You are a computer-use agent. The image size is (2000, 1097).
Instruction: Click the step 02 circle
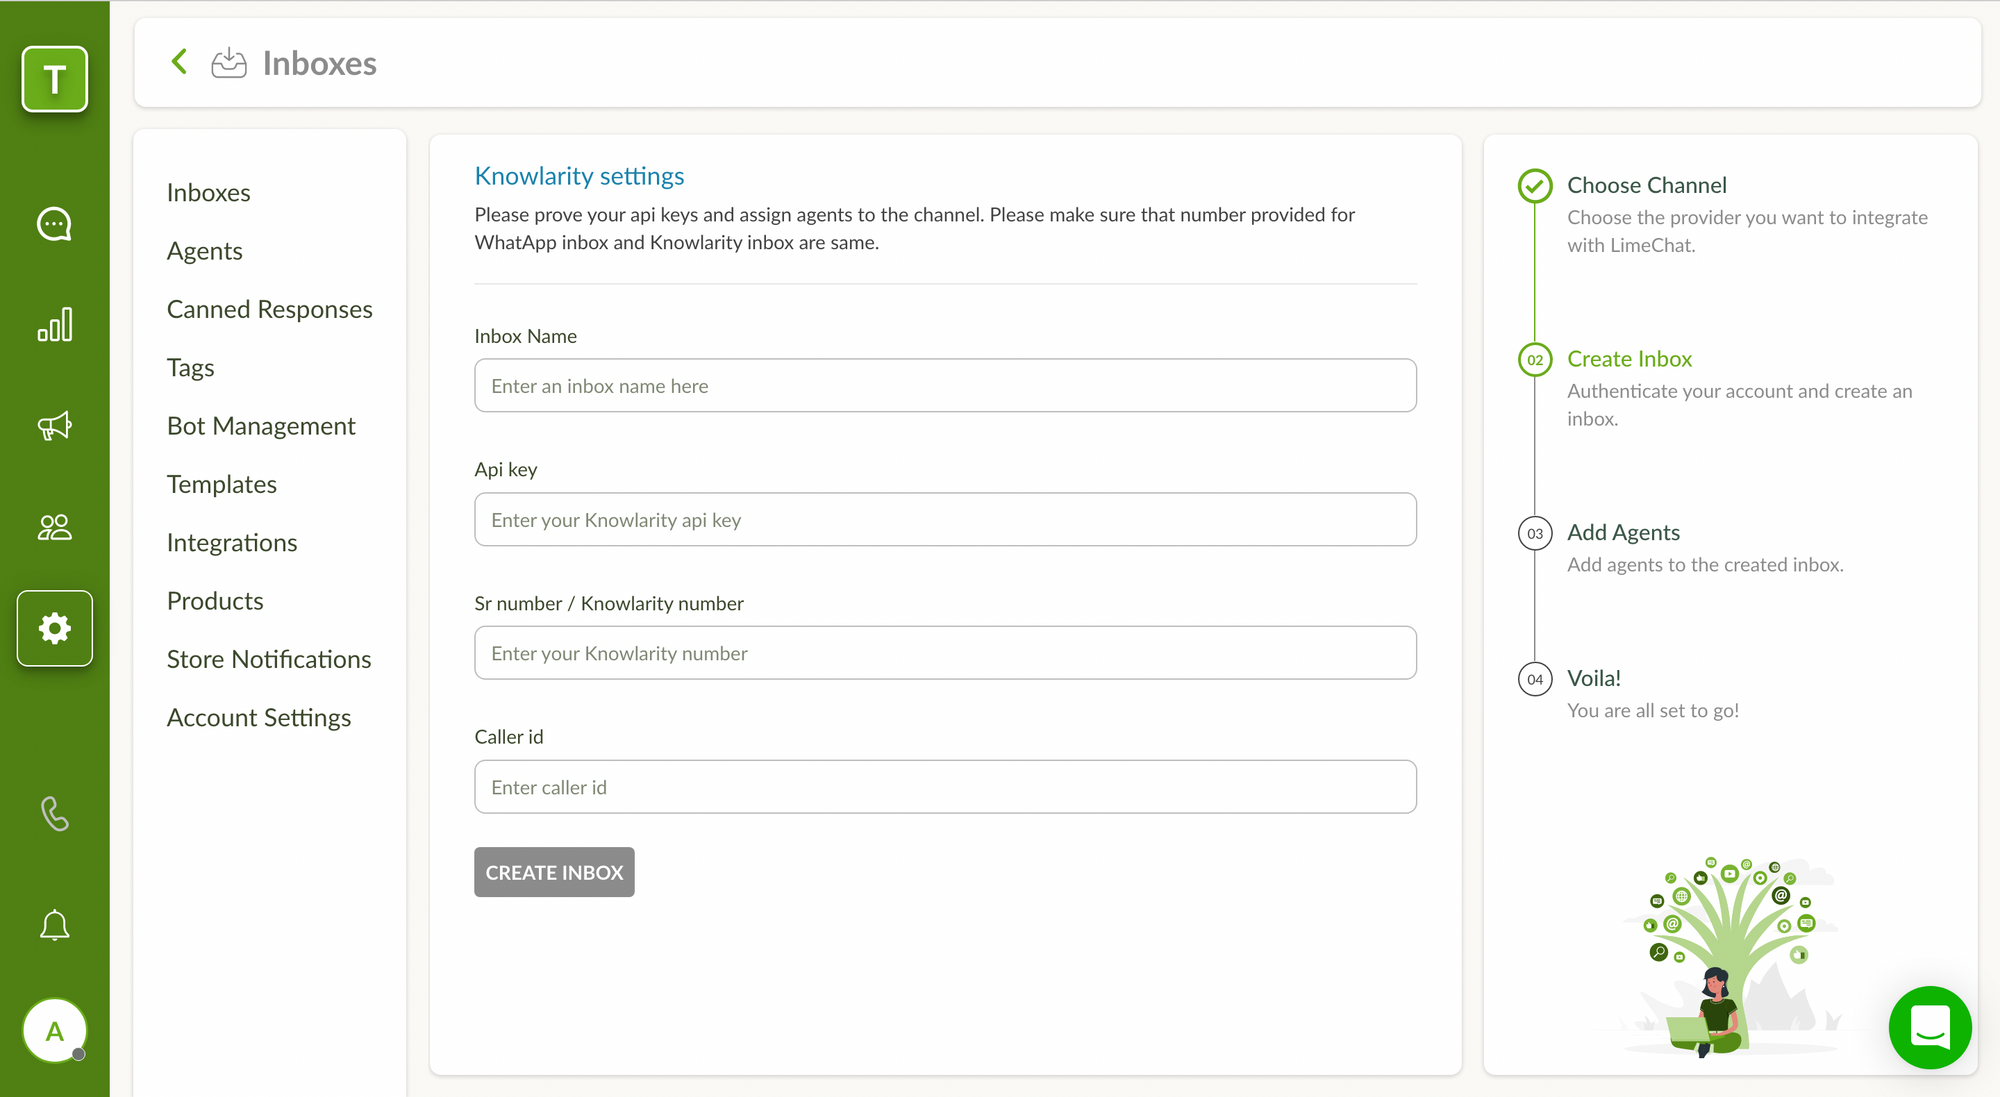(x=1535, y=360)
